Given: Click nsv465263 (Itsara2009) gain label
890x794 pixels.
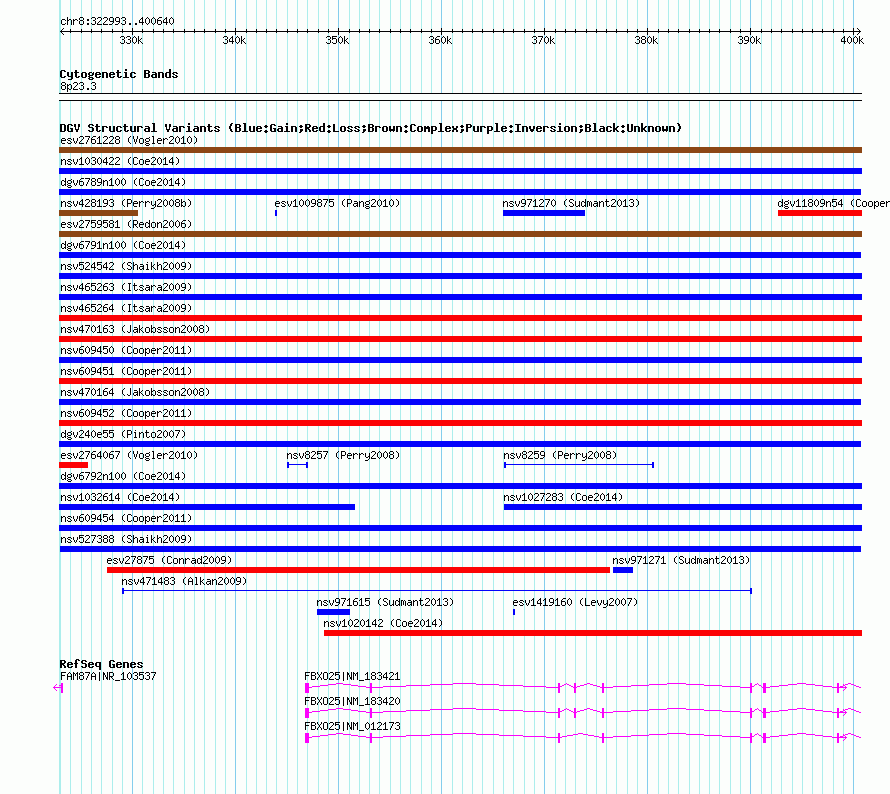Looking at the screenshot, I should 126,287.
